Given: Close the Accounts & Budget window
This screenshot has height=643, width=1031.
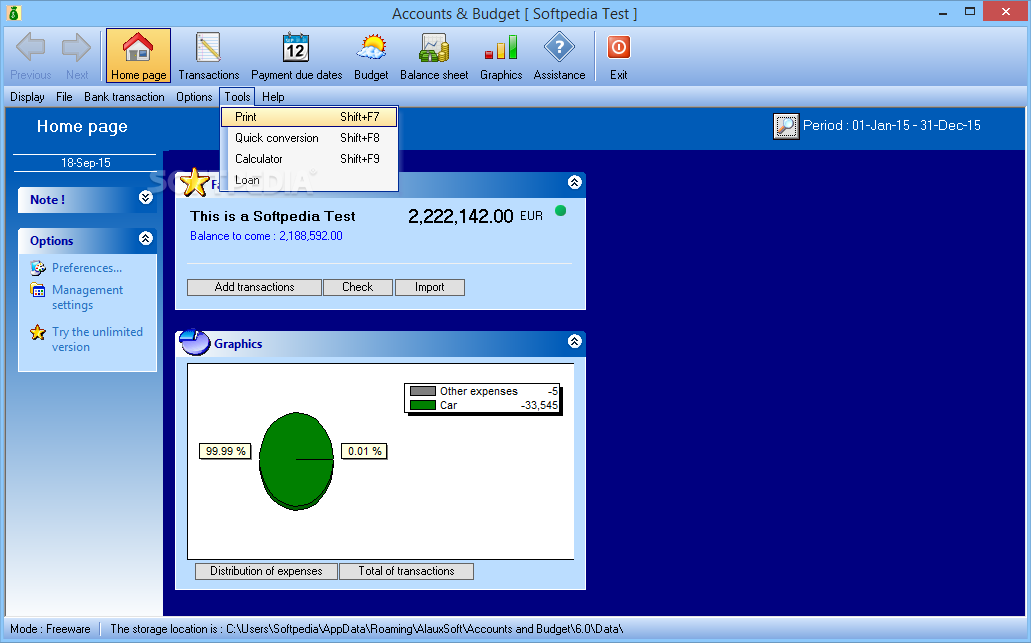Looking at the screenshot, I should 1005,11.
